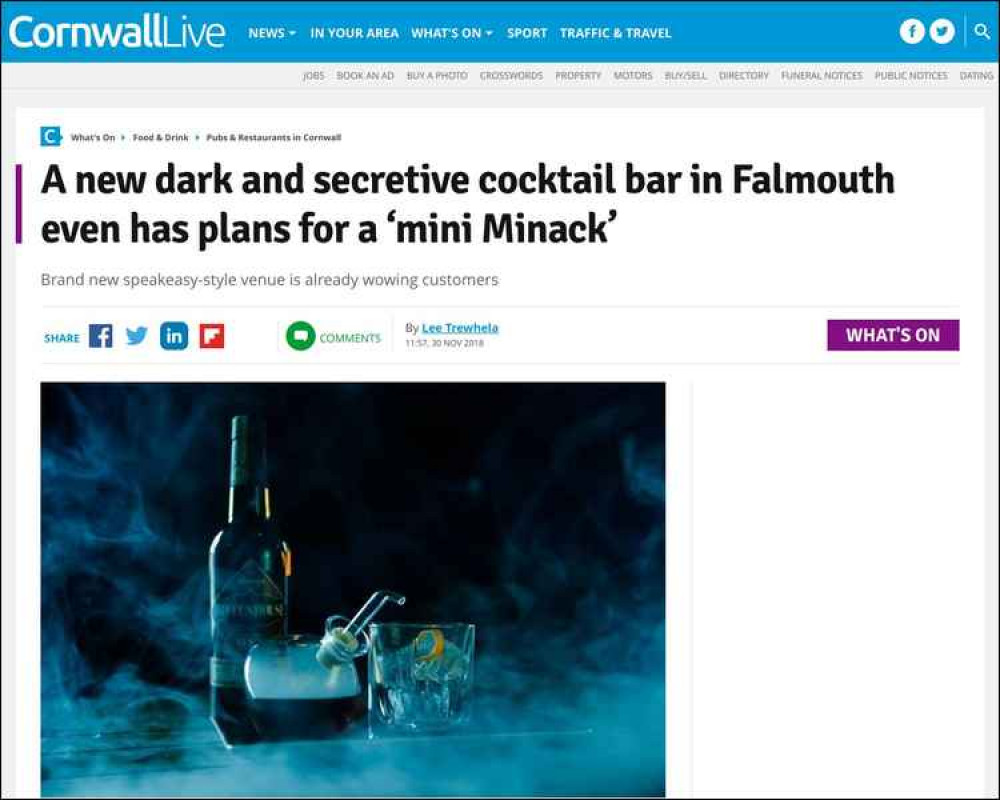Open Pubs & Restaurants in Cornwall breadcrumb
Viewport: 1000px width, 800px height.
point(274,137)
